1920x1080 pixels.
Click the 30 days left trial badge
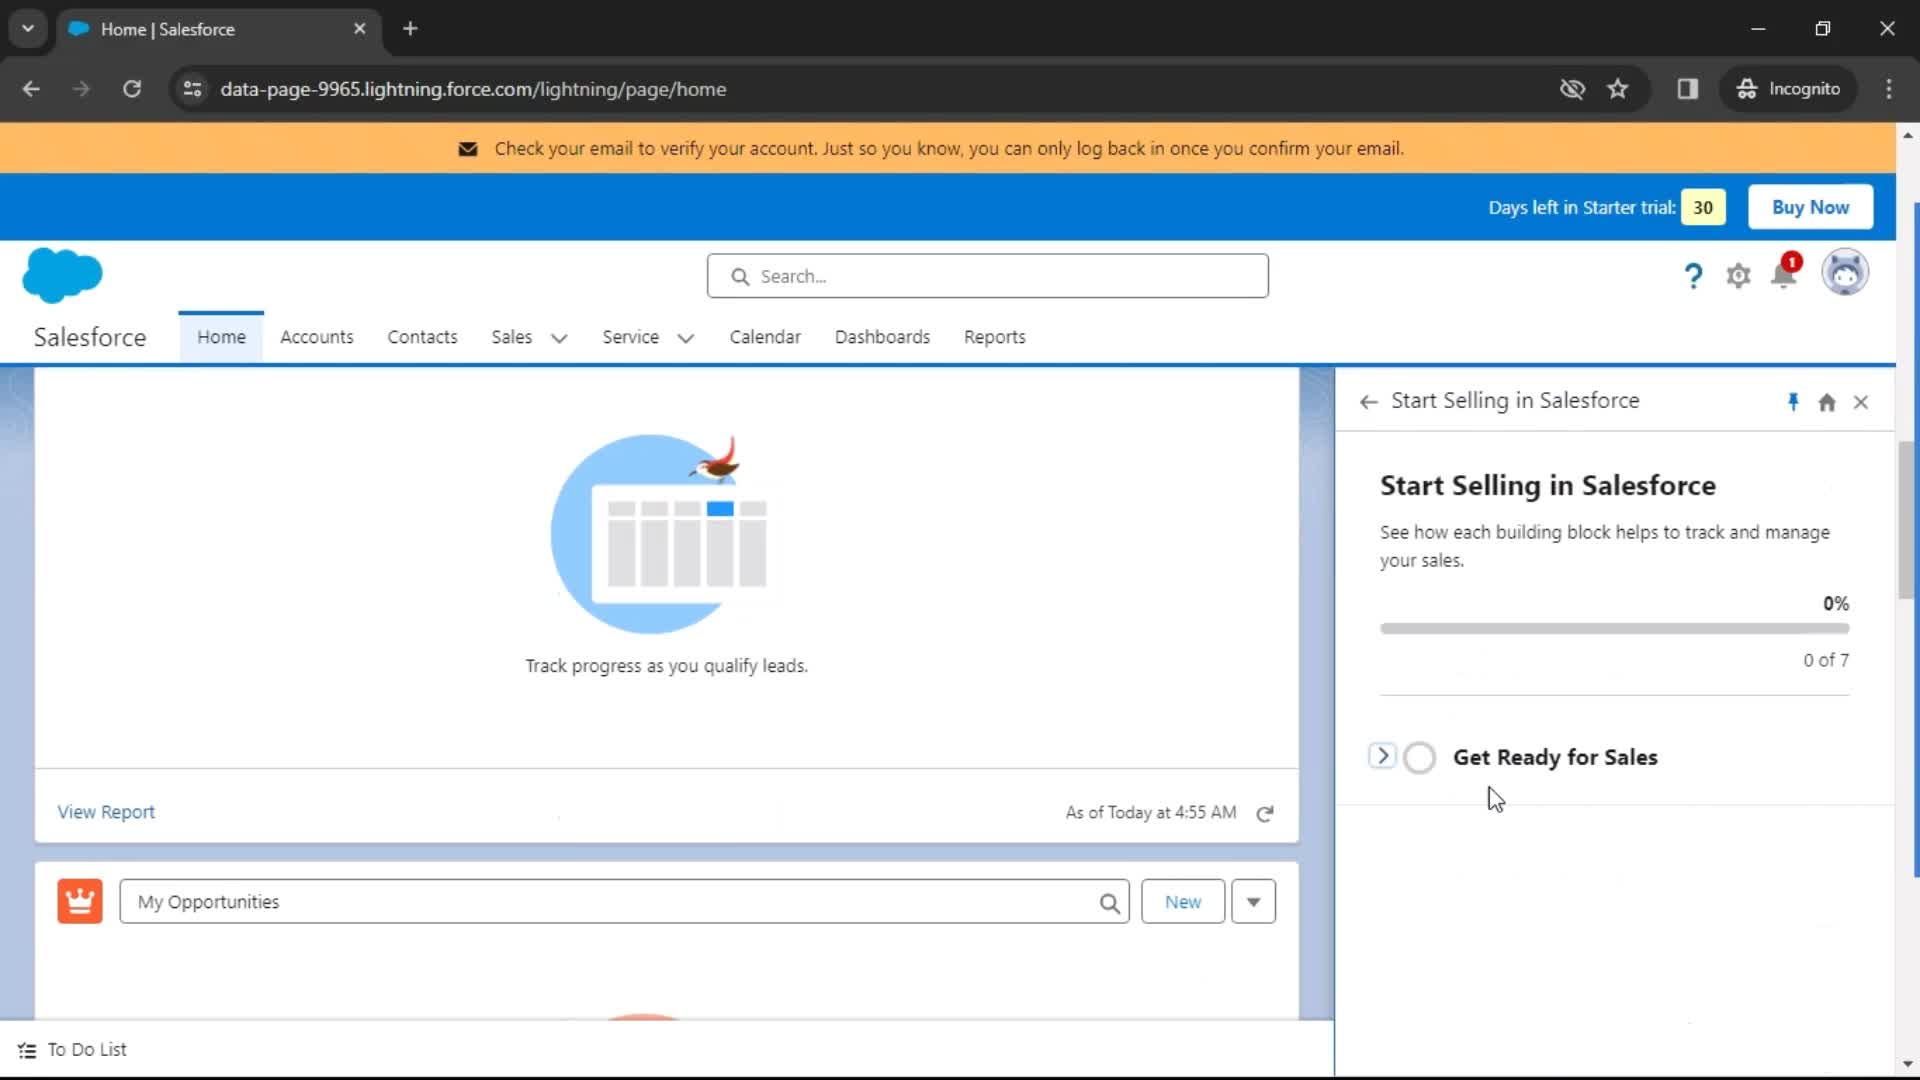pos(1703,208)
